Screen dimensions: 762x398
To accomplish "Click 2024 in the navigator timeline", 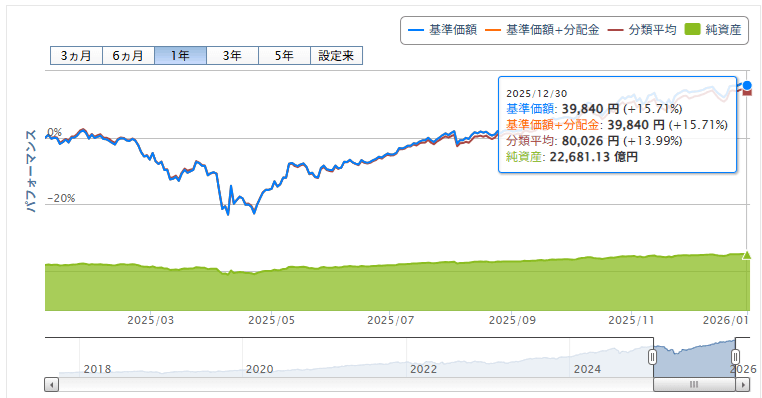I will [x=587, y=369].
